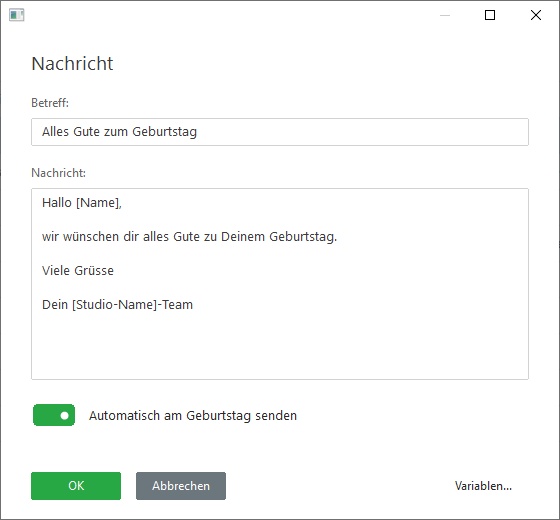This screenshot has width=560, height=520.
Task: Click the word 'Geburtstag' in the subject
Action: pyautogui.click(x=164, y=132)
